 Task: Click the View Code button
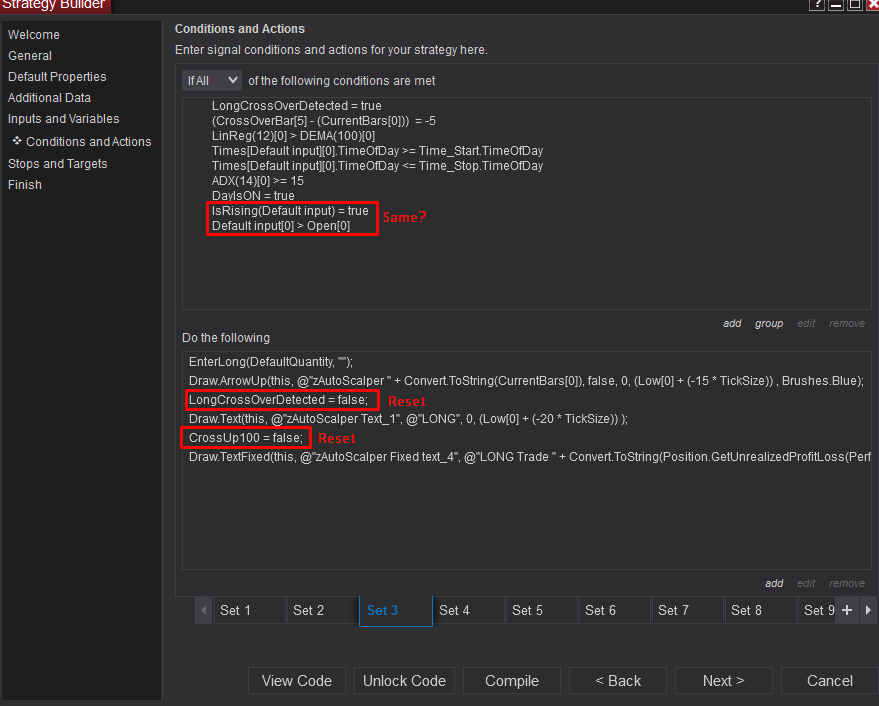point(297,681)
